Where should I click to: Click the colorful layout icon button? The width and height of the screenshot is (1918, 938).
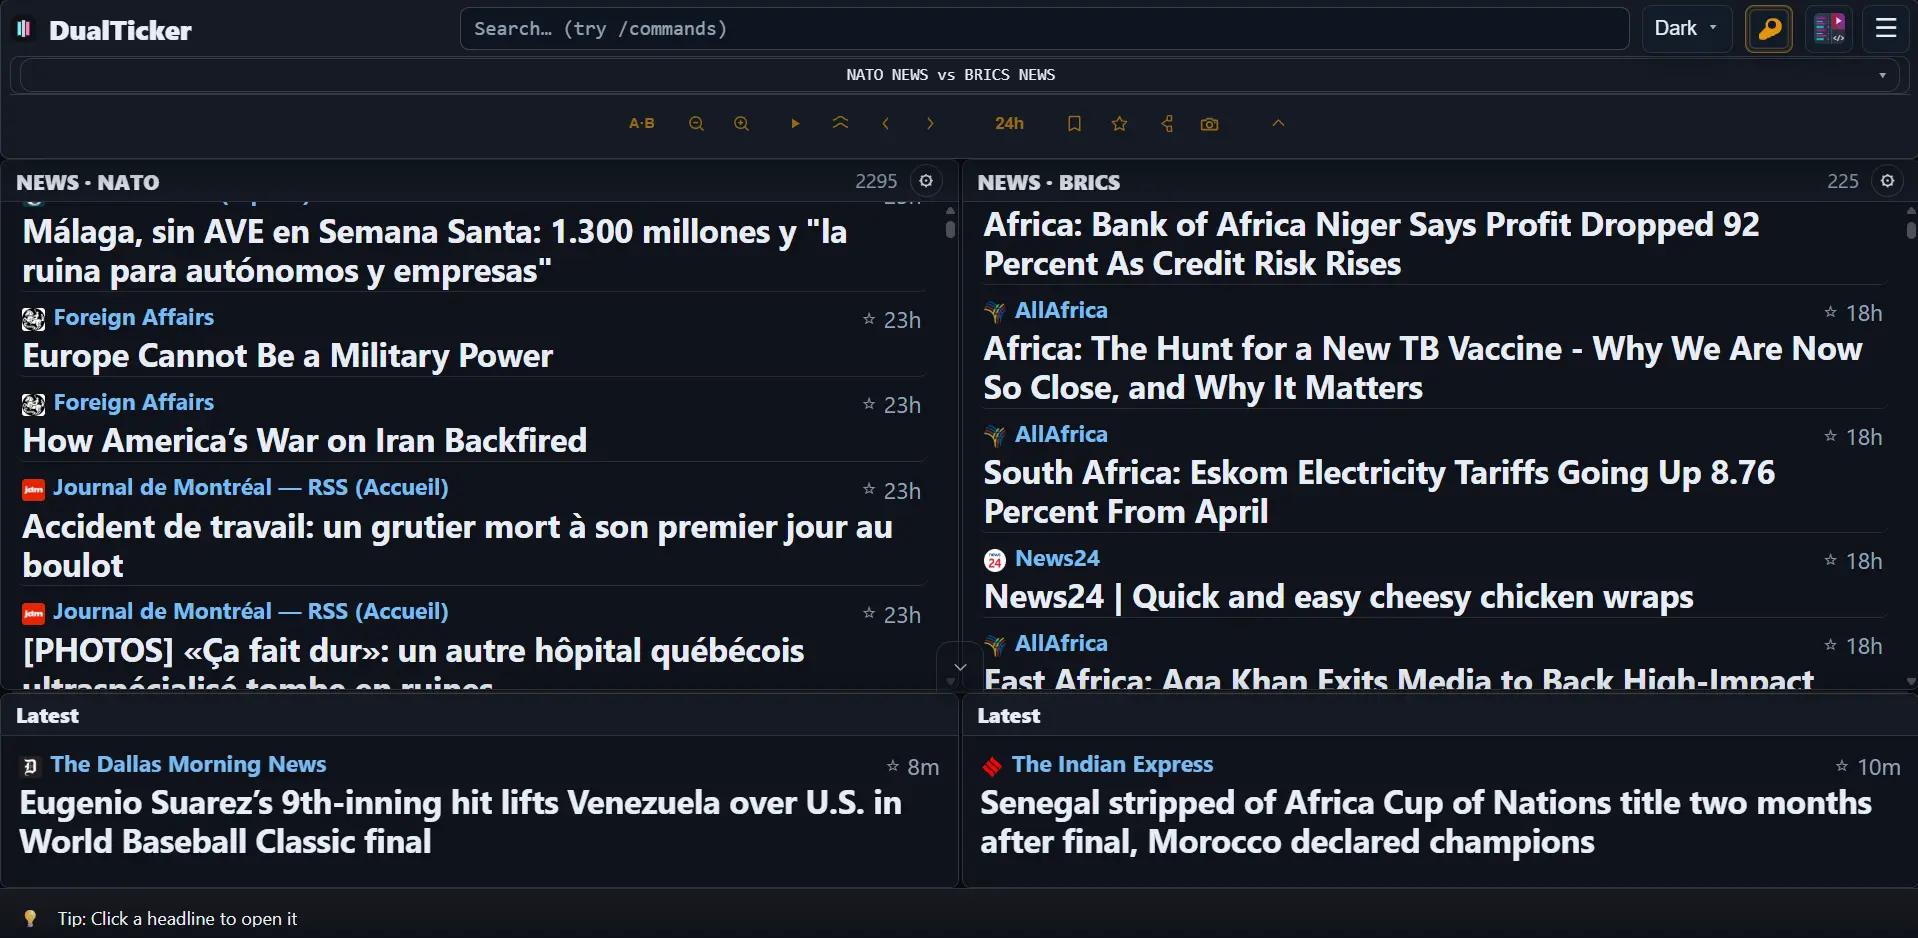(x=1830, y=28)
